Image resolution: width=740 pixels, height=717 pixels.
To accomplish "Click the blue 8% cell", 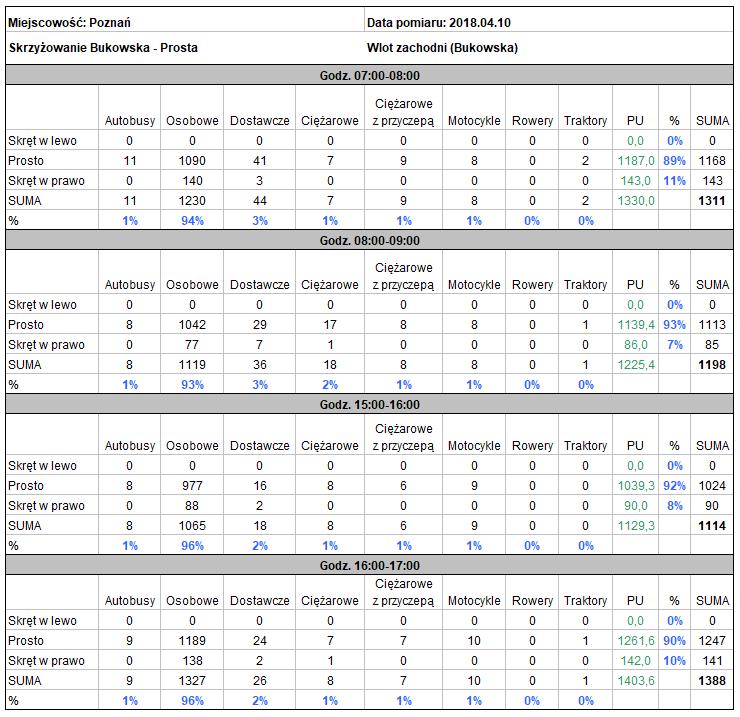I will pyautogui.click(x=674, y=506).
